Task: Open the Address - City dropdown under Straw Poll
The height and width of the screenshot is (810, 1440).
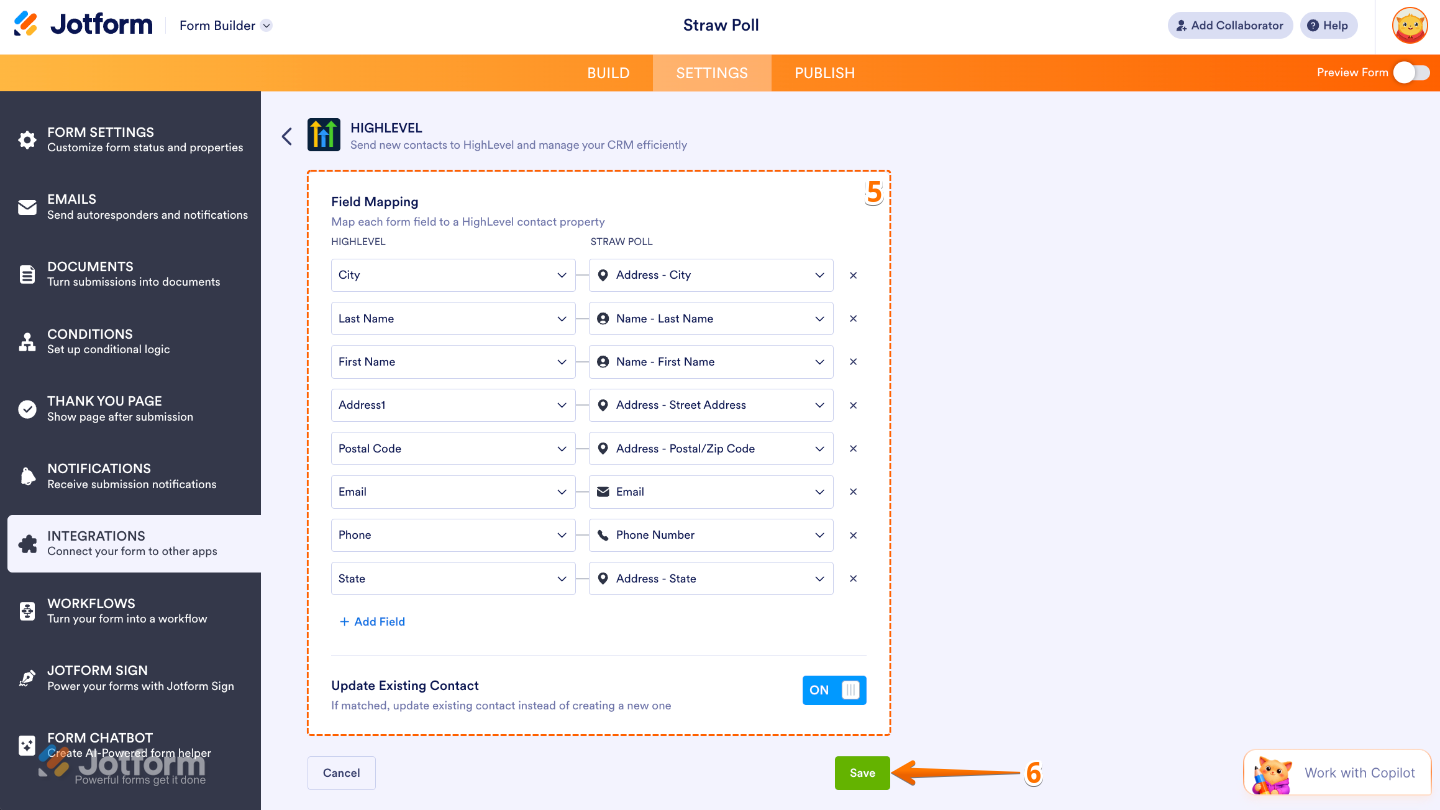Action: pos(710,275)
